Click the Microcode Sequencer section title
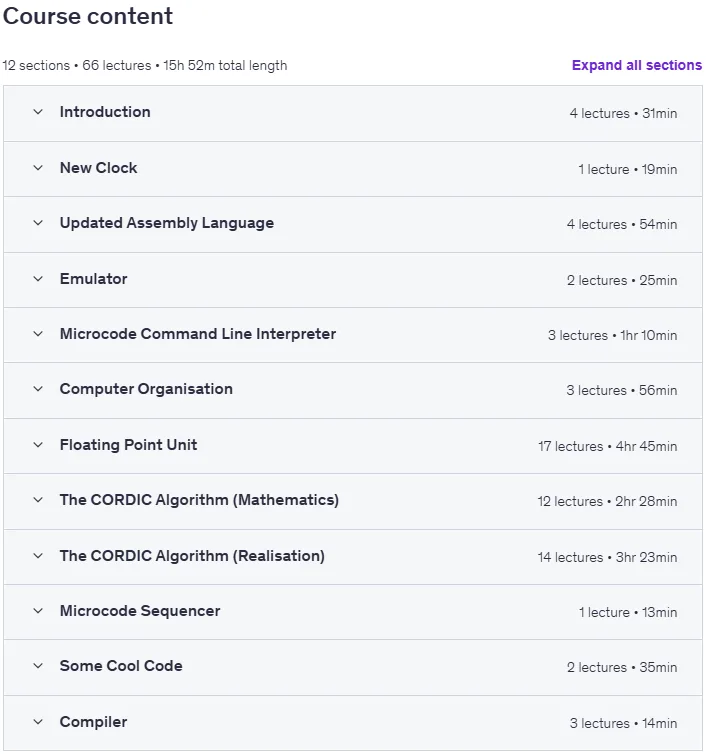The width and height of the screenshot is (706, 754). point(140,611)
